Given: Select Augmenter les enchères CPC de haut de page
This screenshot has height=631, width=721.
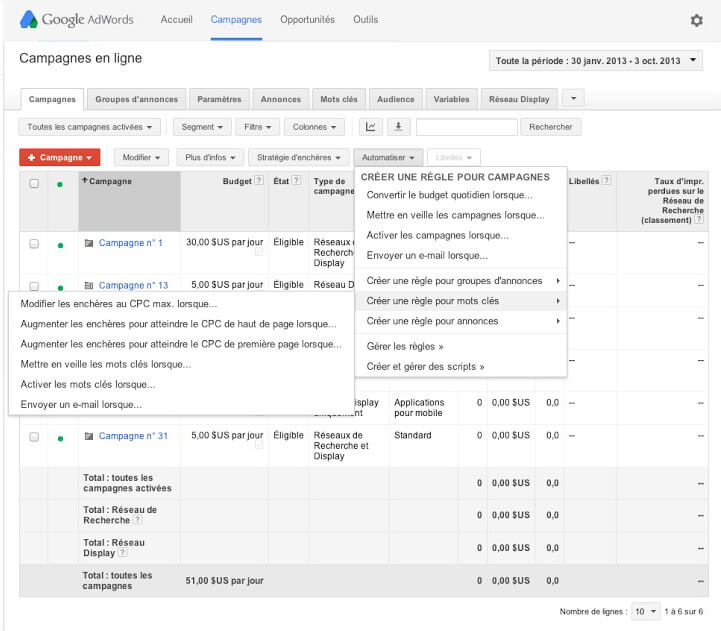Looking at the screenshot, I should pyautogui.click(x=182, y=324).
